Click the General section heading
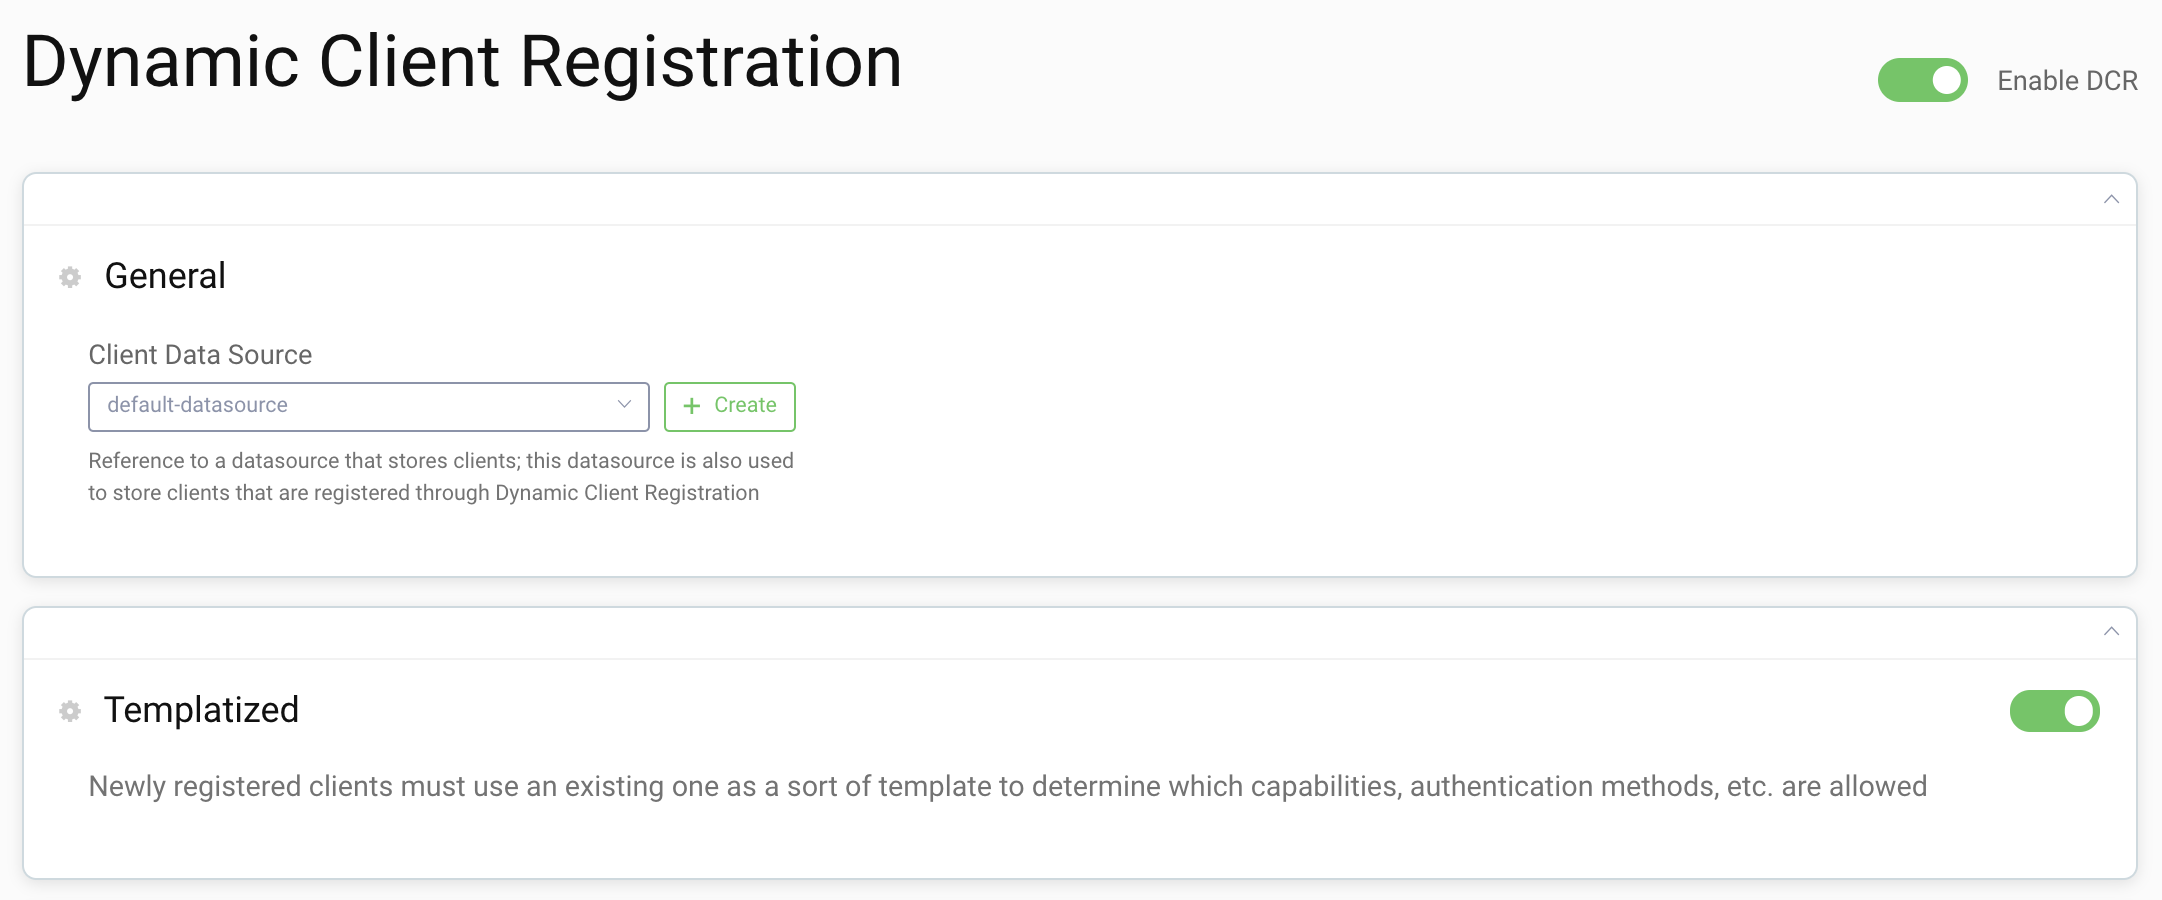This screenshot has height=900, width=2162. click(165, 276)
